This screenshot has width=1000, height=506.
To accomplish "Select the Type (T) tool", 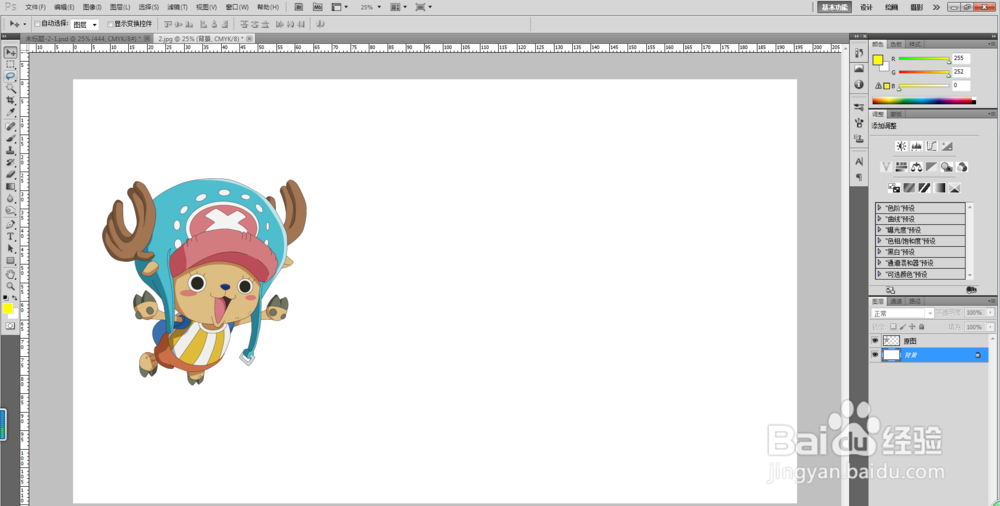I will click(10, 236).
